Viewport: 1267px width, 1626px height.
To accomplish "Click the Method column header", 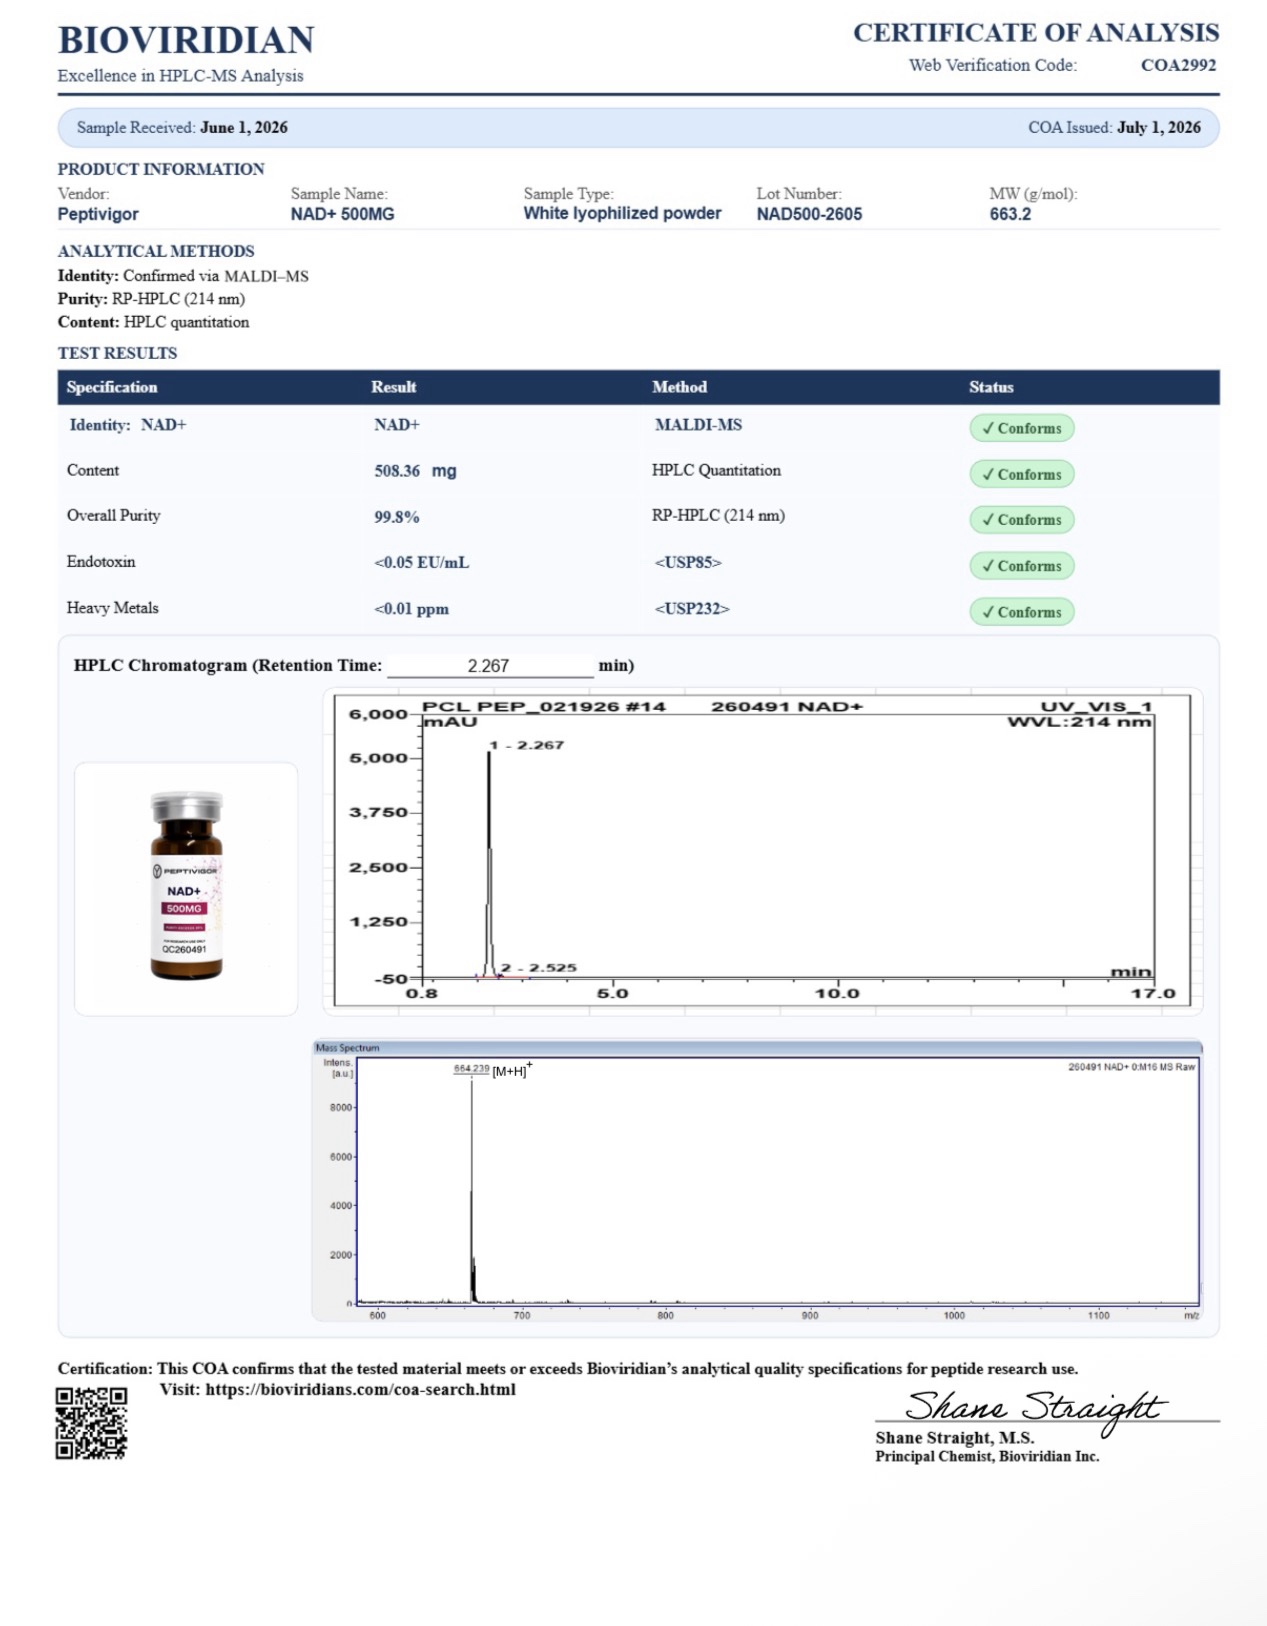I will (x=679, y=387).
